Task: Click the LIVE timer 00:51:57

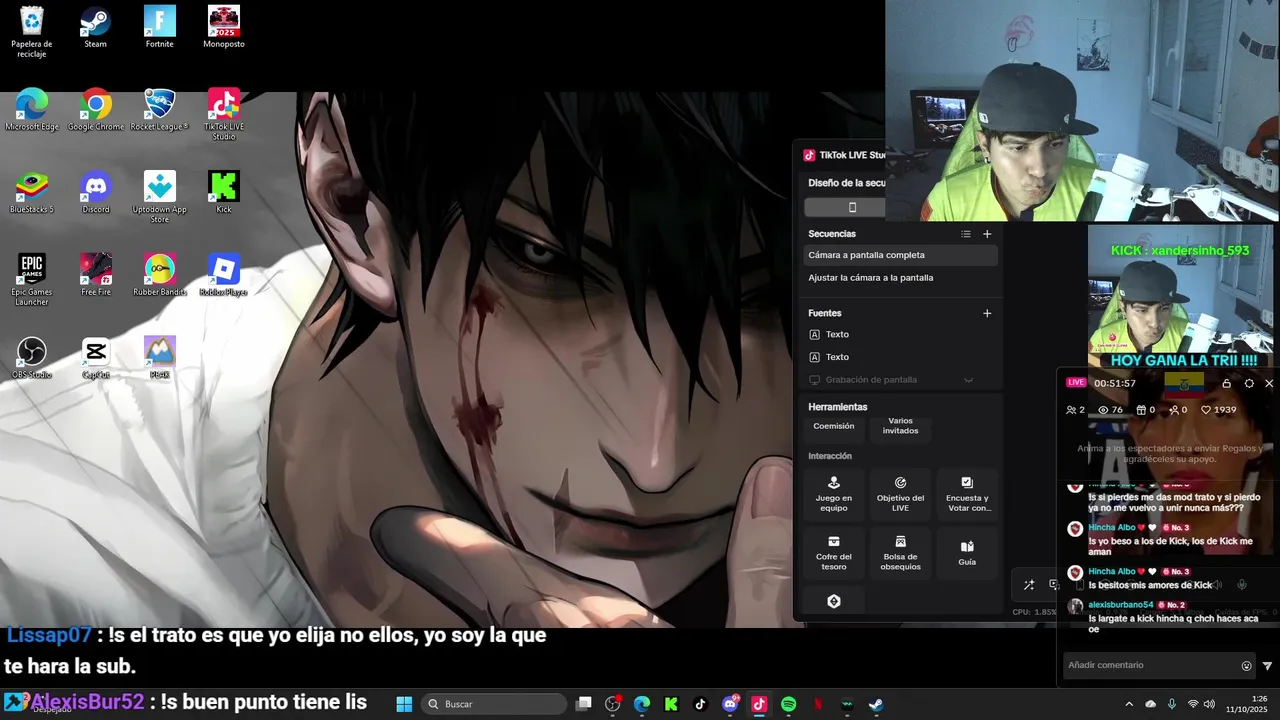Action: 1114,383
